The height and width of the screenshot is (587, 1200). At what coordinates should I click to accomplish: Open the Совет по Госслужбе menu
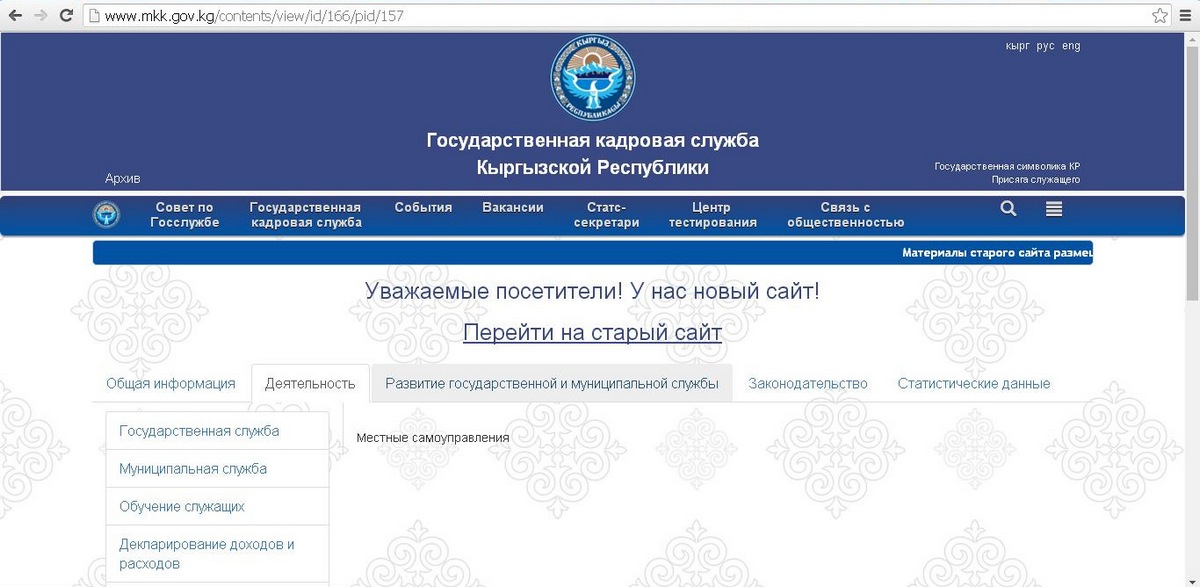(x=184, y=215)
